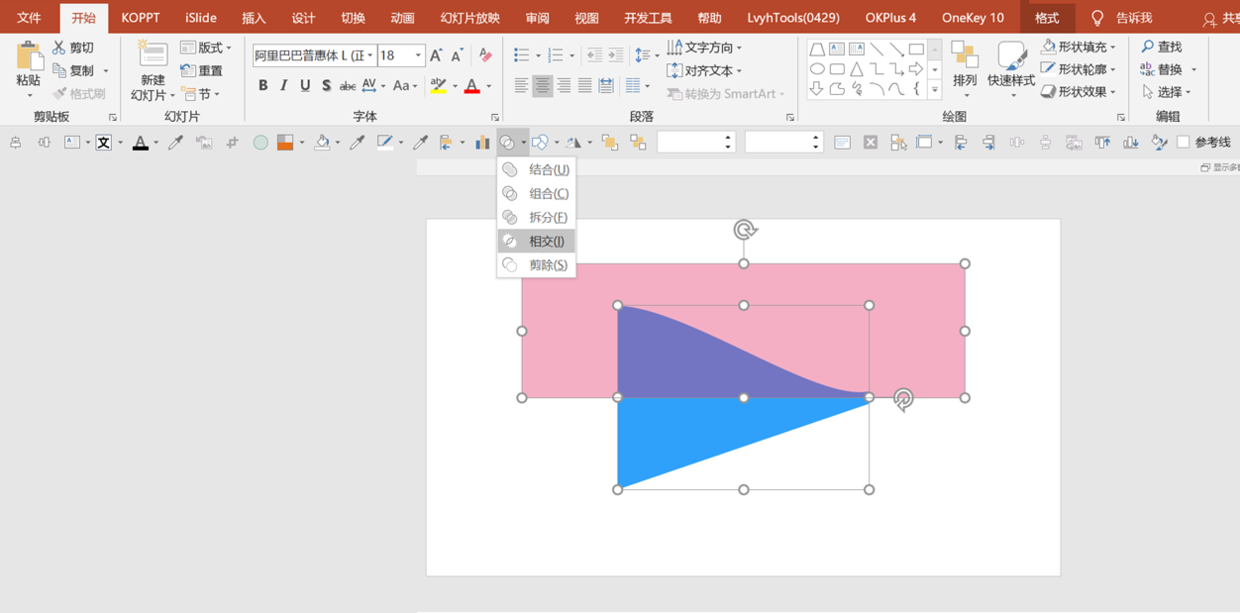The width and height of the screenshot is (1240, 613).
Task: Click the numbered list icon
Action: point(555,56)
